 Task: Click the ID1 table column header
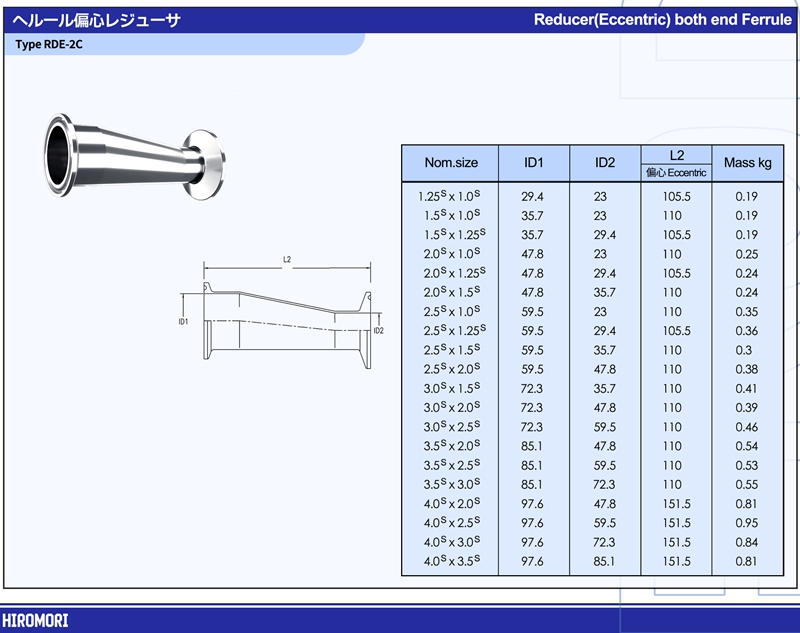(533, 163)
